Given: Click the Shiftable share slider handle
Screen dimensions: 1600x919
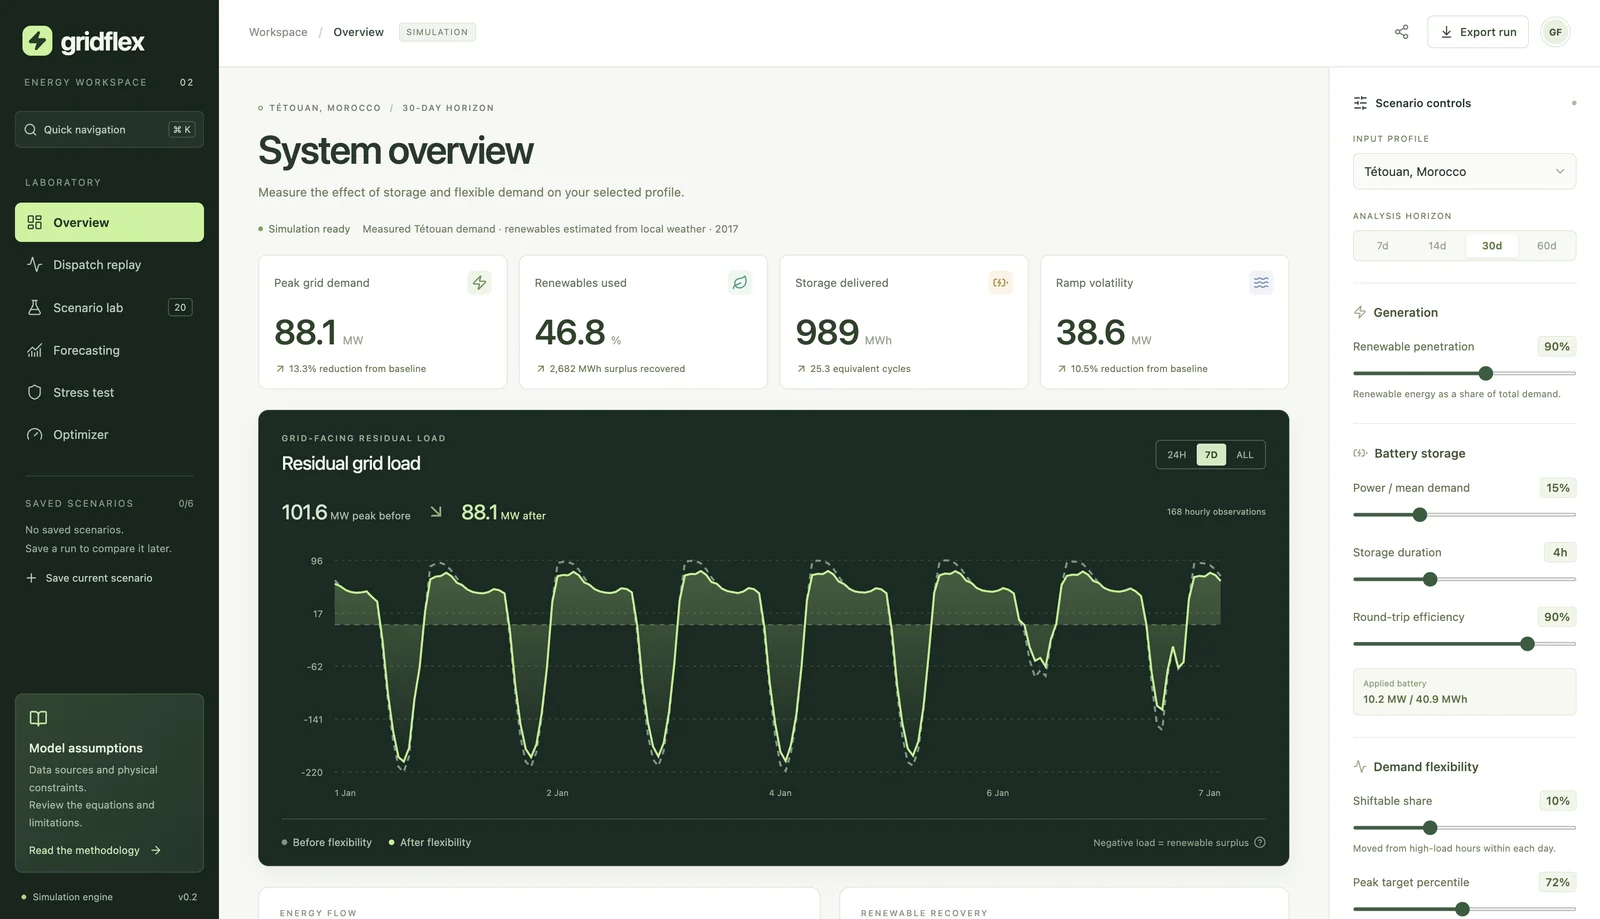Looking at the screenshot, I should click(x=1430, y=828).
